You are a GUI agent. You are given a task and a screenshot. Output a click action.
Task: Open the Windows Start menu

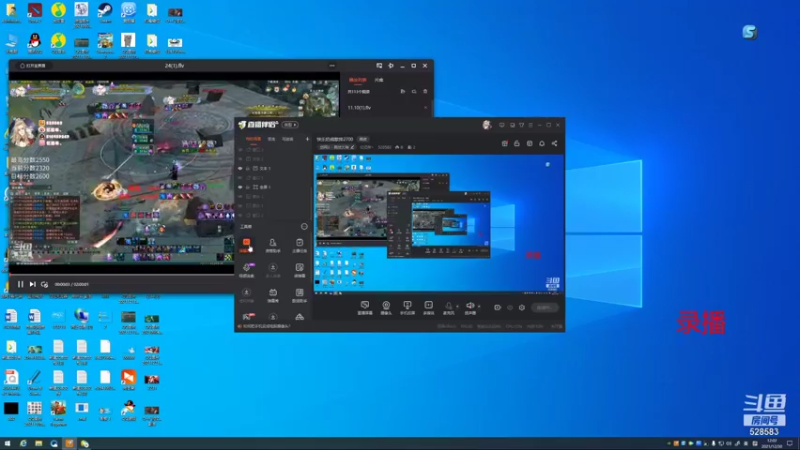(7, 443)
